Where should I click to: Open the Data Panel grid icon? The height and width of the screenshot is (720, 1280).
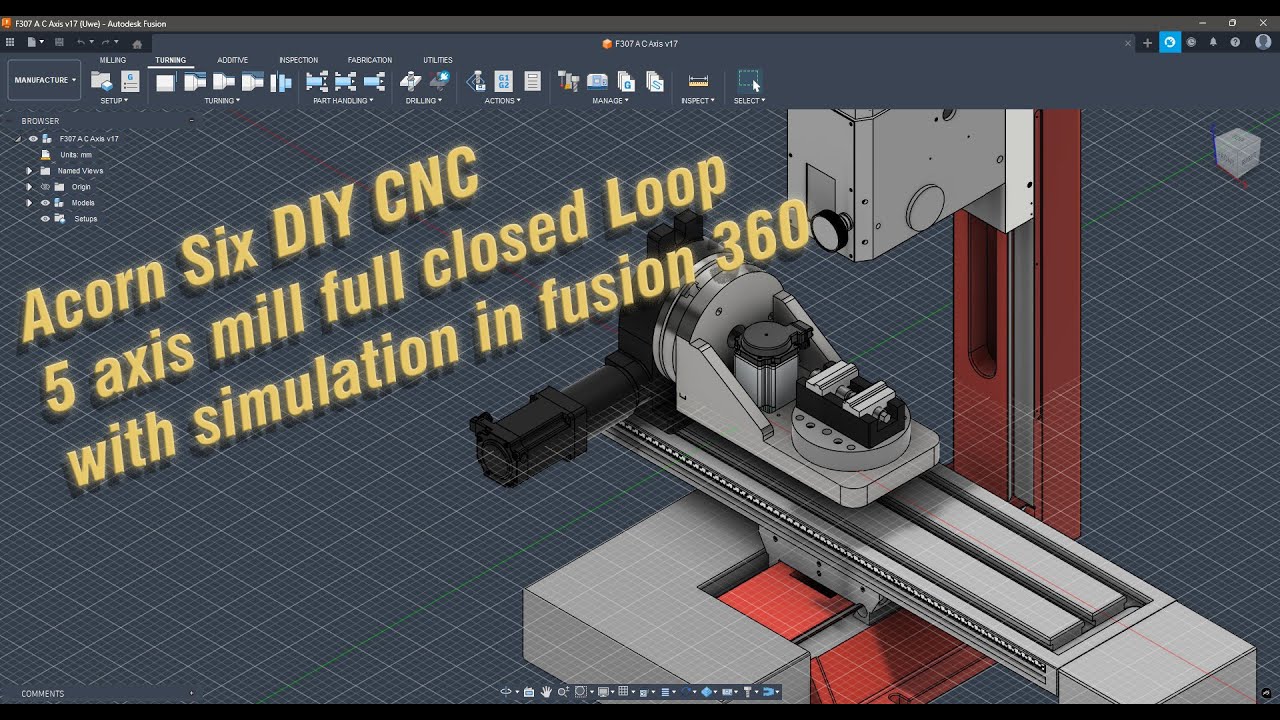coord(10,43)
